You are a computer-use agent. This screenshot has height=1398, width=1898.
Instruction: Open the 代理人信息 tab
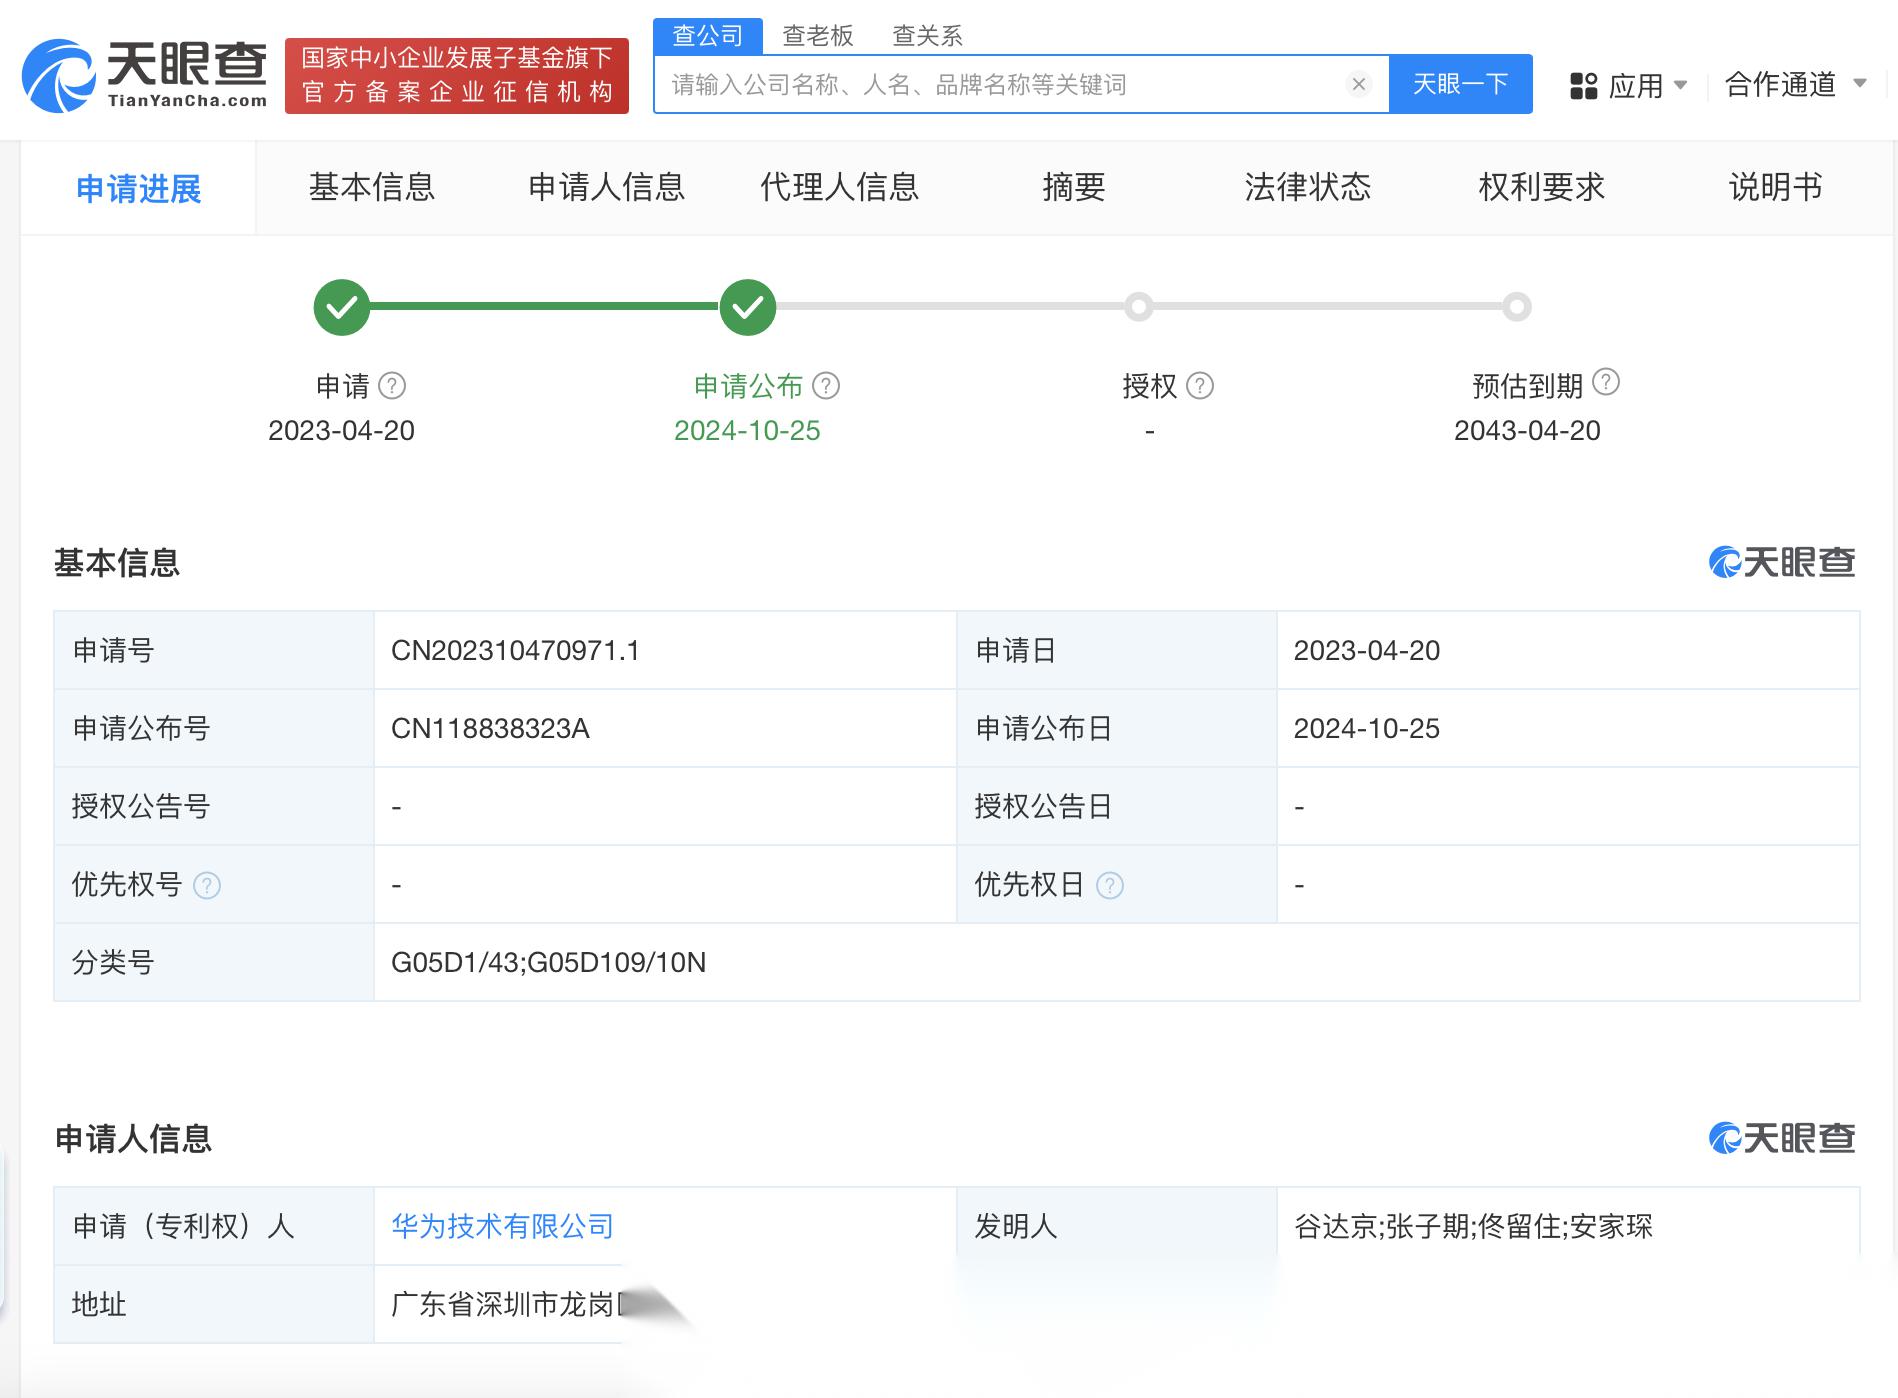pos(839,187)
